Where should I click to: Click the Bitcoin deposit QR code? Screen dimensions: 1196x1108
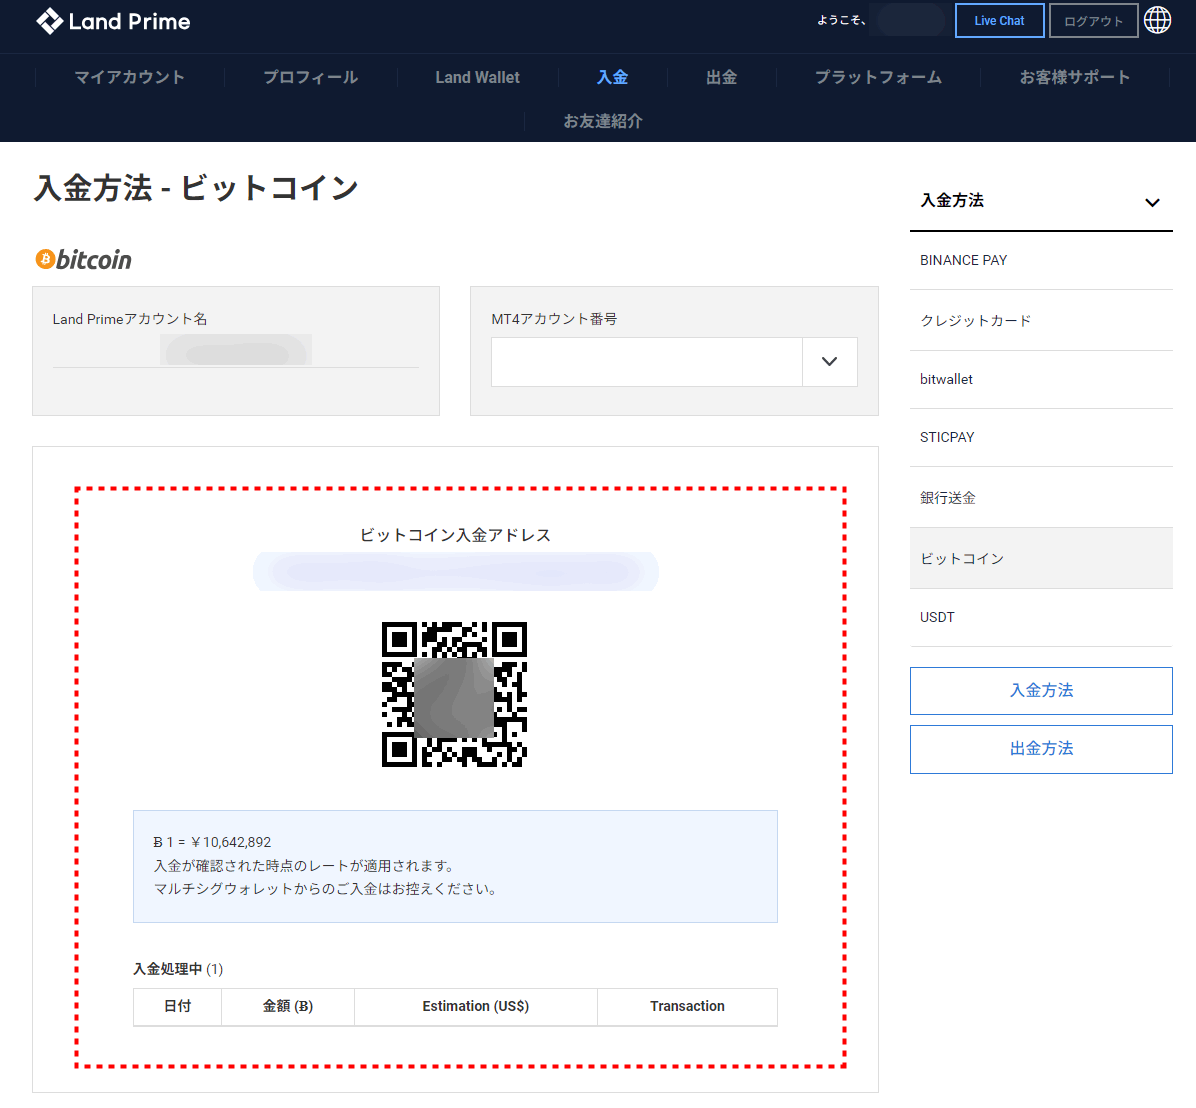click(x=455, y=694)
